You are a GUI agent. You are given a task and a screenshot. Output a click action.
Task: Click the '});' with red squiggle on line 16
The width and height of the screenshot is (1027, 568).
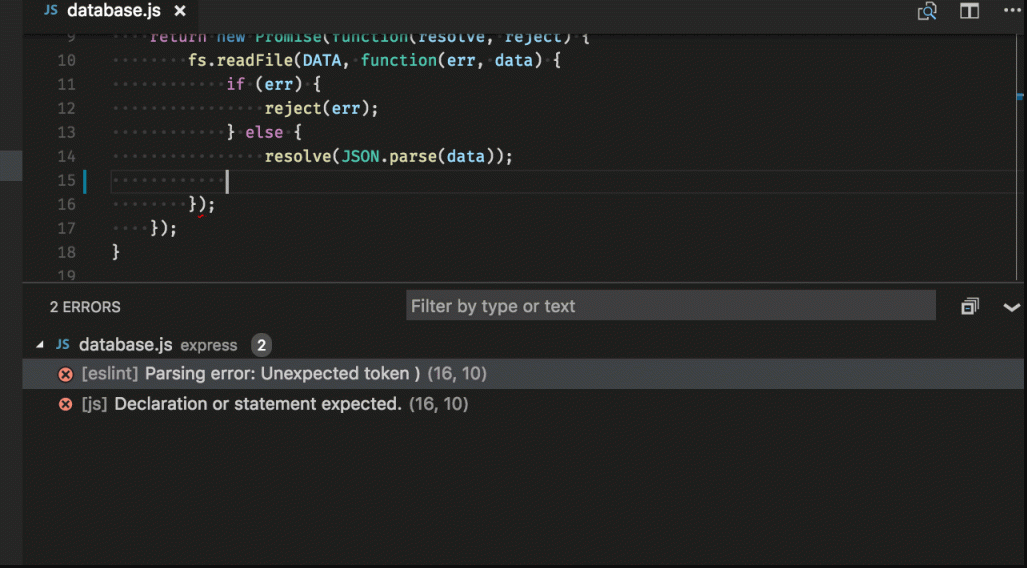pyautogui.click(x=202, y=205)
